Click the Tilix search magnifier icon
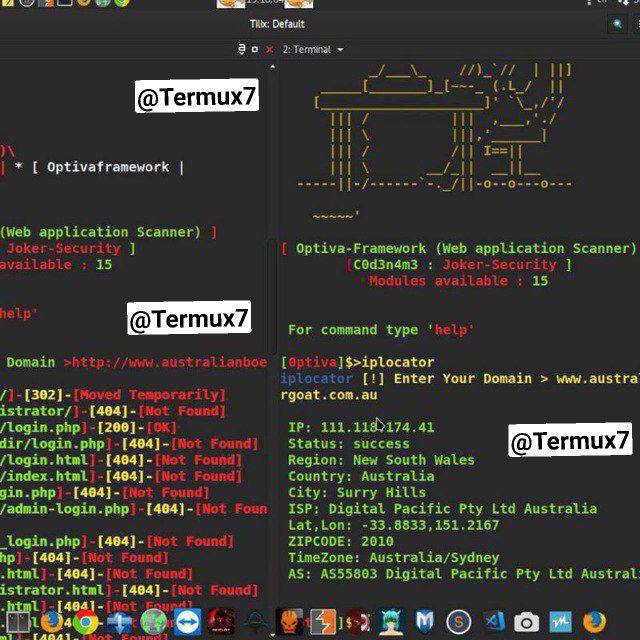 618,24
